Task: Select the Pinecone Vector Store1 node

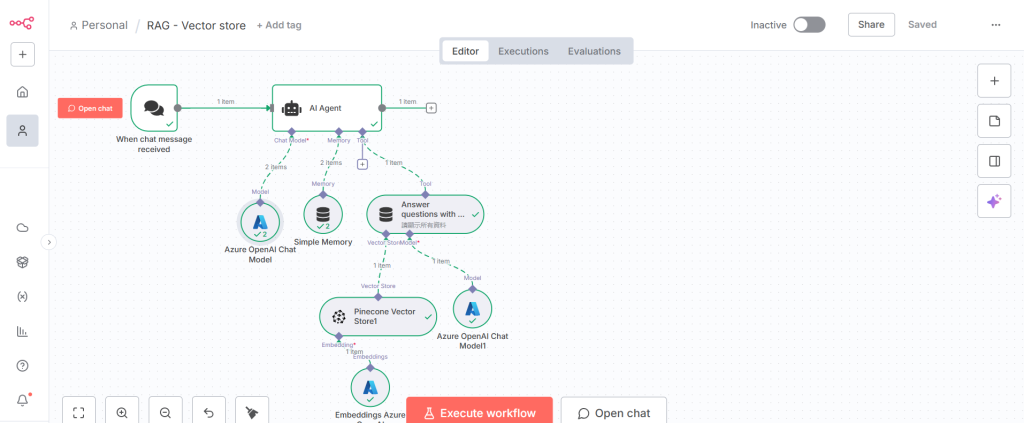Action: (x=377, y=316)
